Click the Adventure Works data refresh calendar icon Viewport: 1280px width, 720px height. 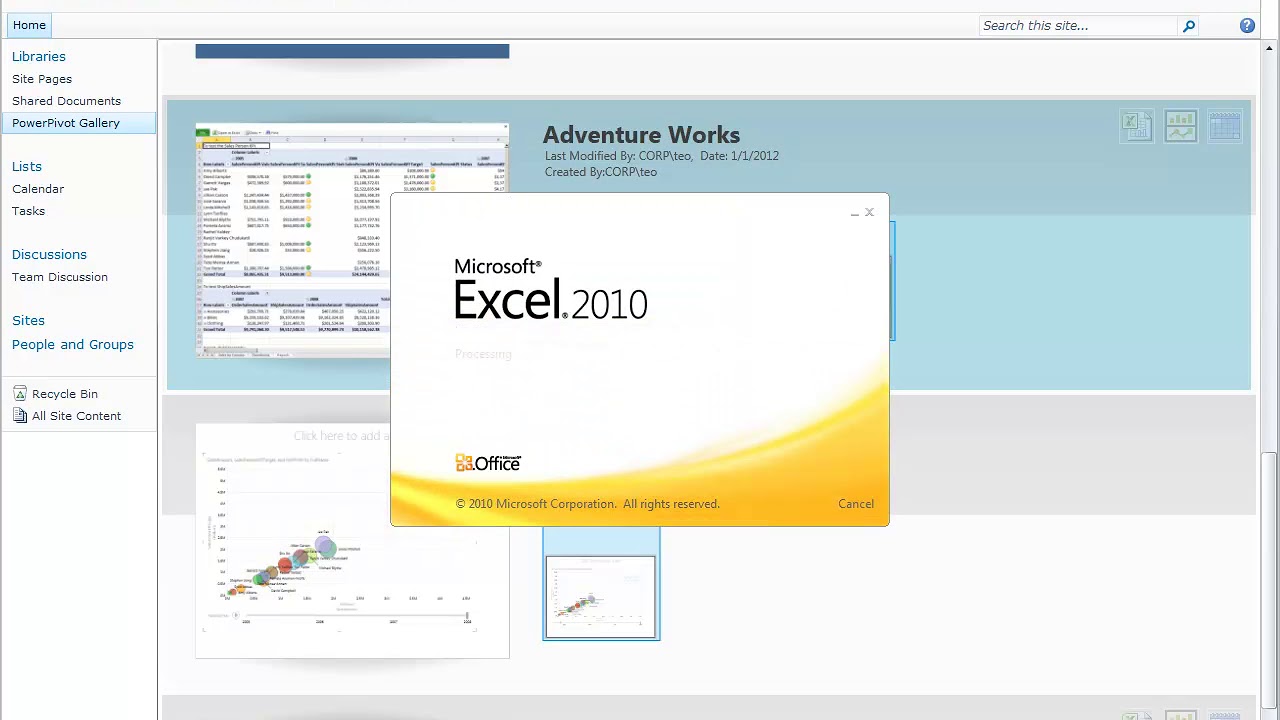coord(1225,126)
